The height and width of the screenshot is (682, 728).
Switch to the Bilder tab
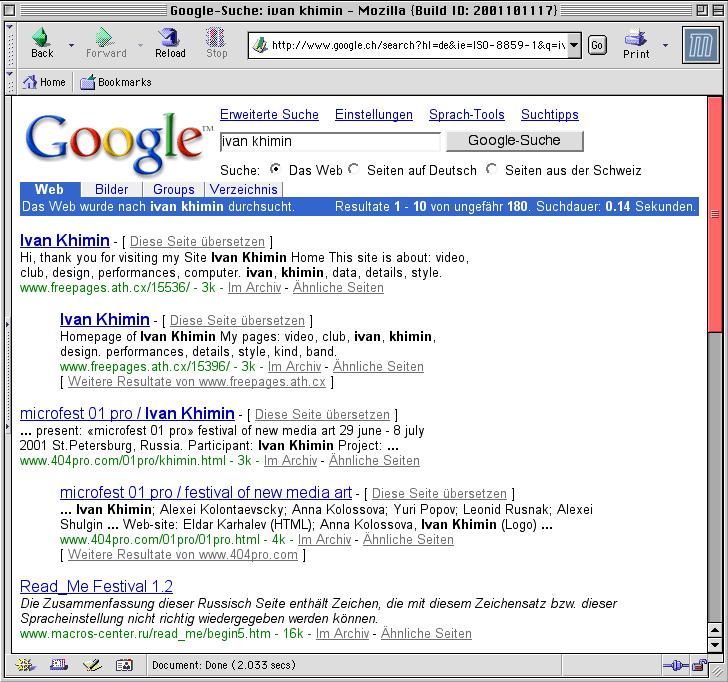point(111,189)
